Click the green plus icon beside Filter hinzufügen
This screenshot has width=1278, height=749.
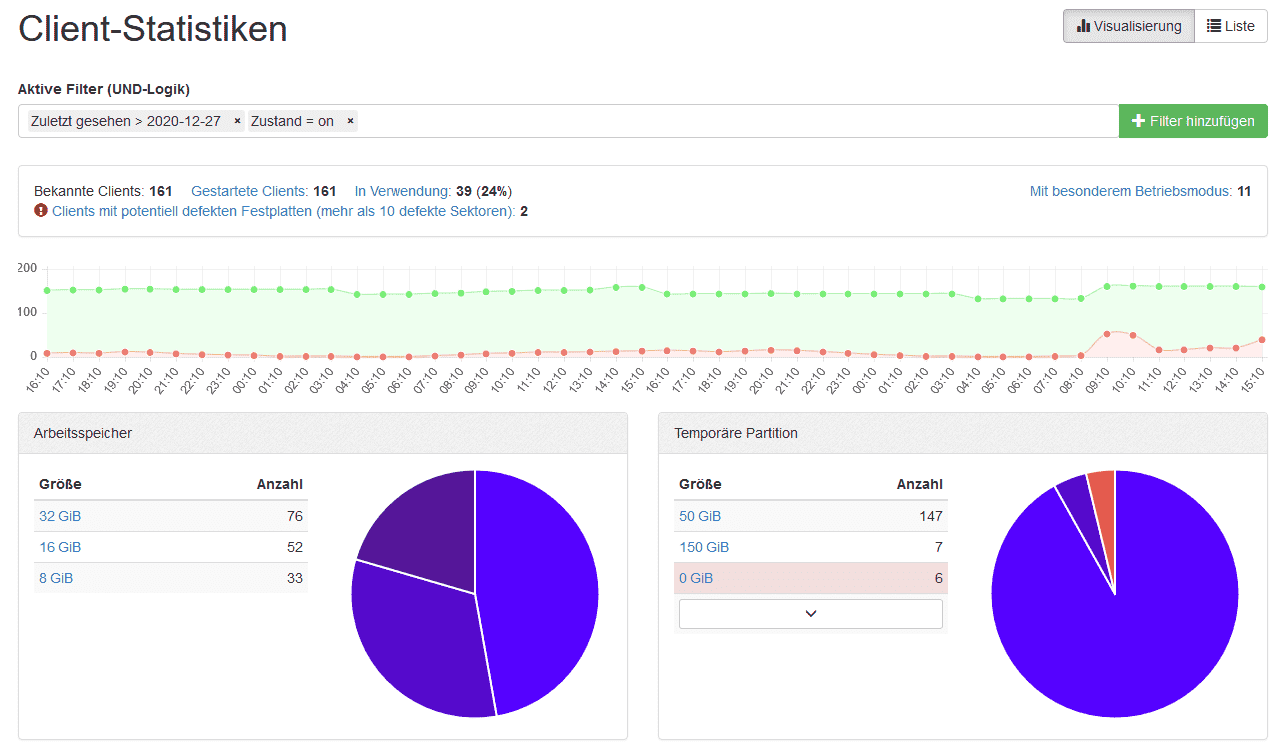click(x=1139, y=120)
